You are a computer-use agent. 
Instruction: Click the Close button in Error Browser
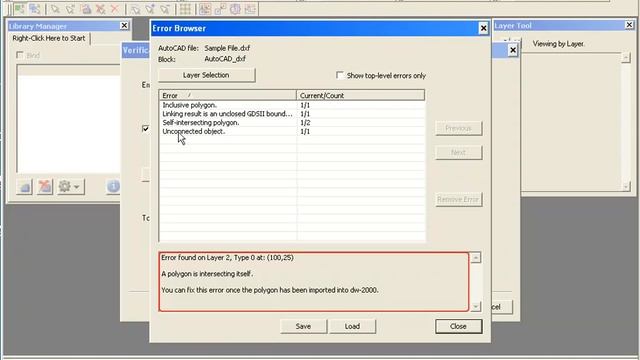[458, 326]
